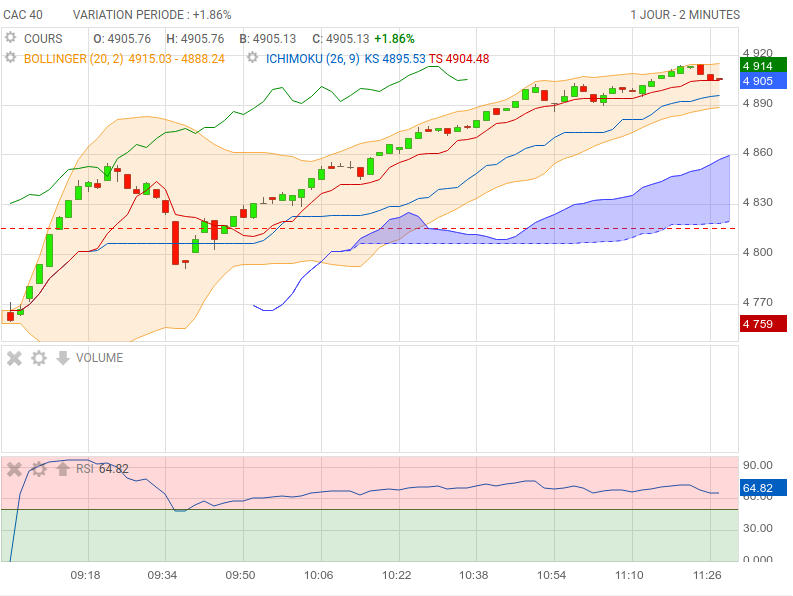The image size is (793, 596).
Task: Click the O: 4905.76 open value
Action: coord(122,39)
